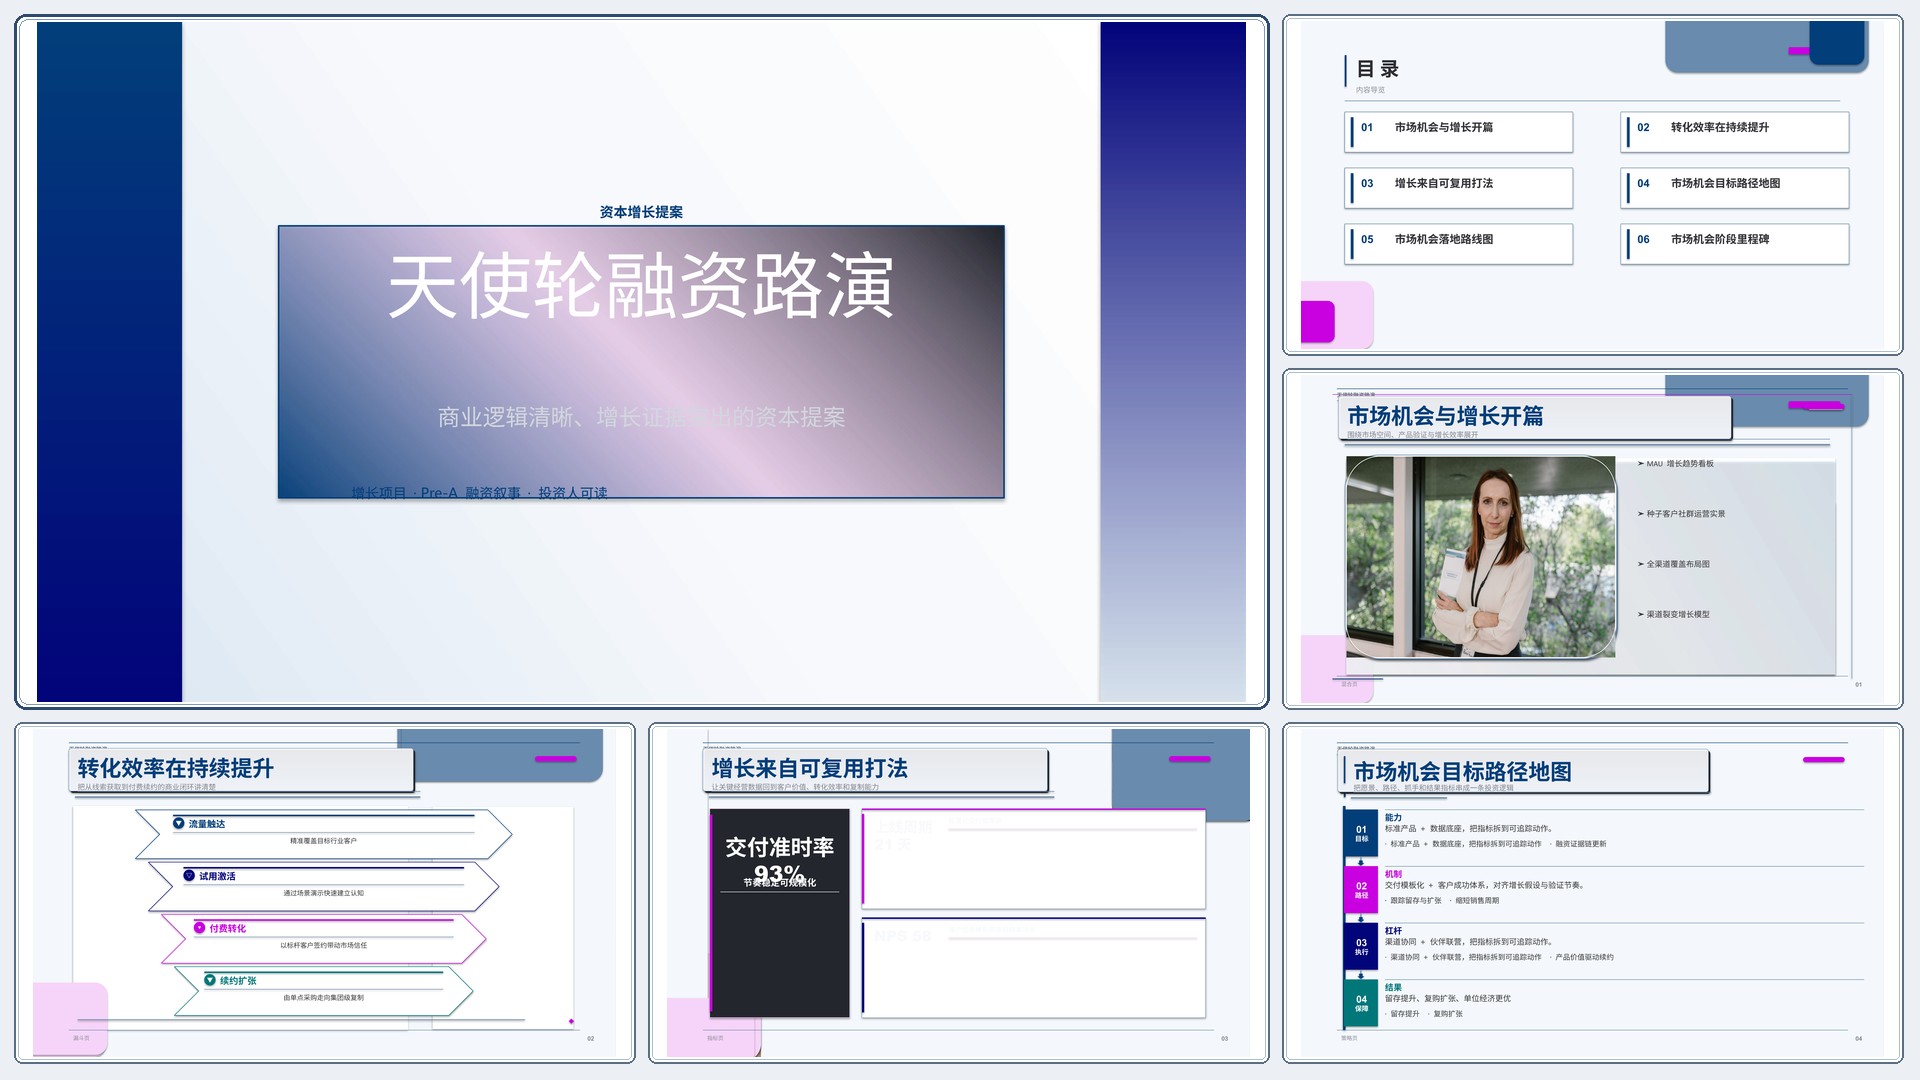This screenshot has height=1080, width=1920.
Task: Click contents entry 05 市场机会落地路线图
Action: [1459, 244]
